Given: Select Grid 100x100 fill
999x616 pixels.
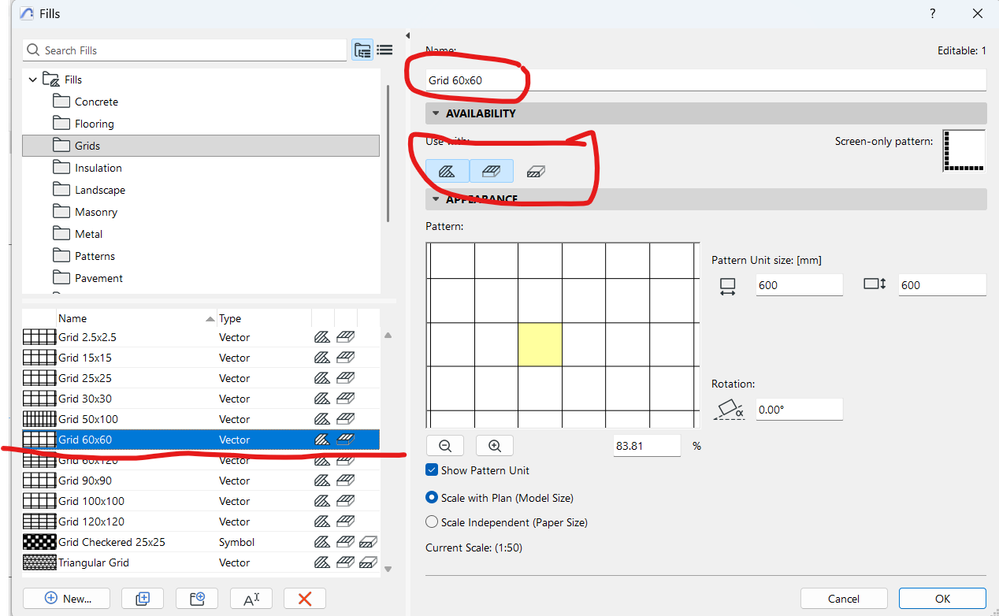Looking at the screenshot, I should pos(201,501).
